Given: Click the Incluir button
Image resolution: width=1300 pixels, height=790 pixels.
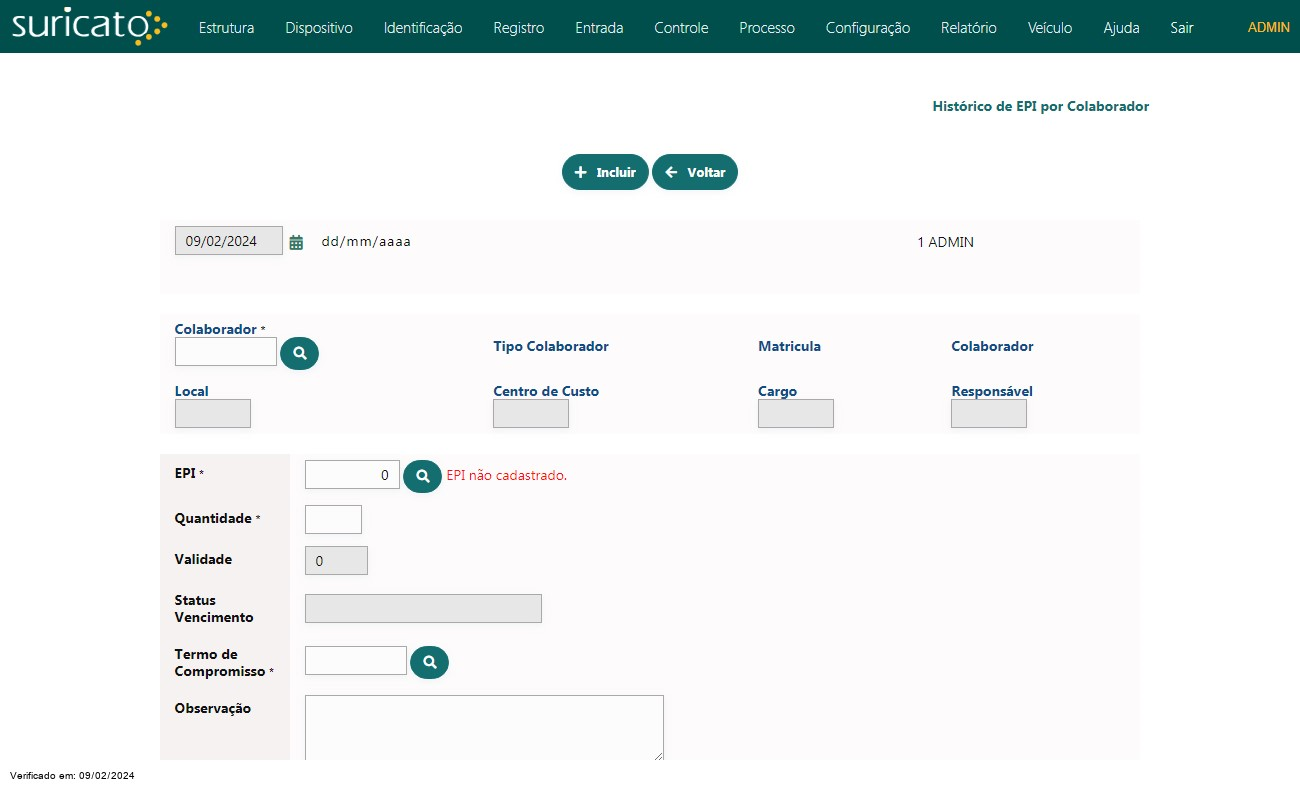Looking at the screenshot, I should coord(605,172).
